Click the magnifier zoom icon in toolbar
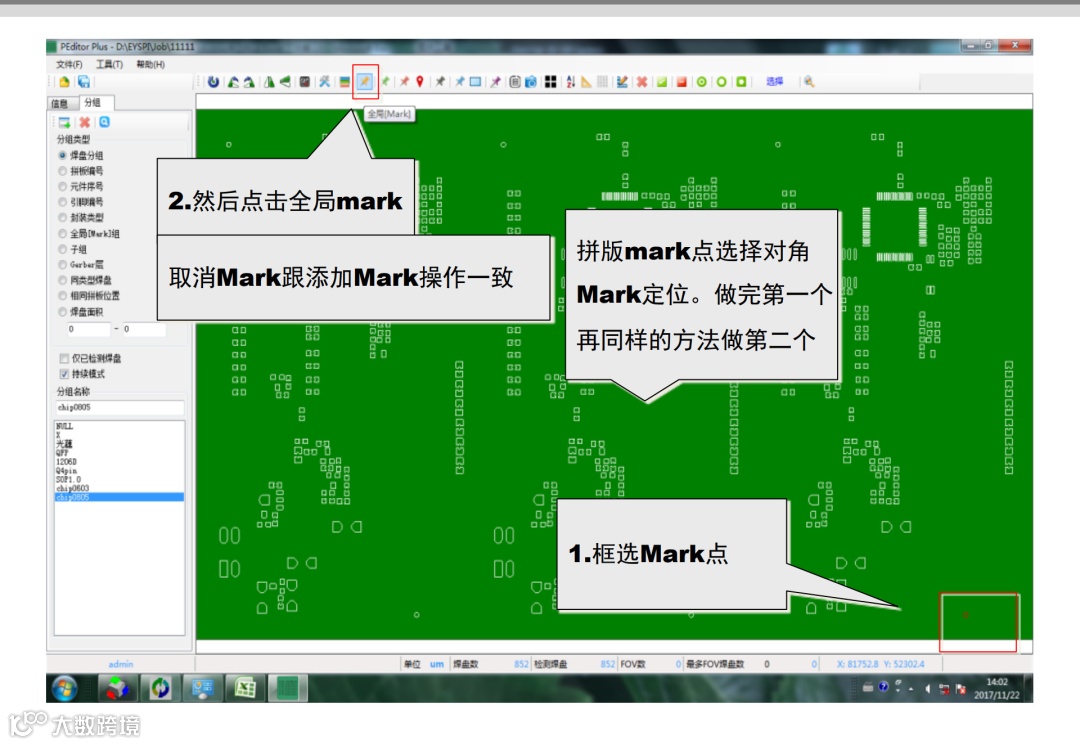The width and height of the screenshot is (1080, 745). [809, 81]
